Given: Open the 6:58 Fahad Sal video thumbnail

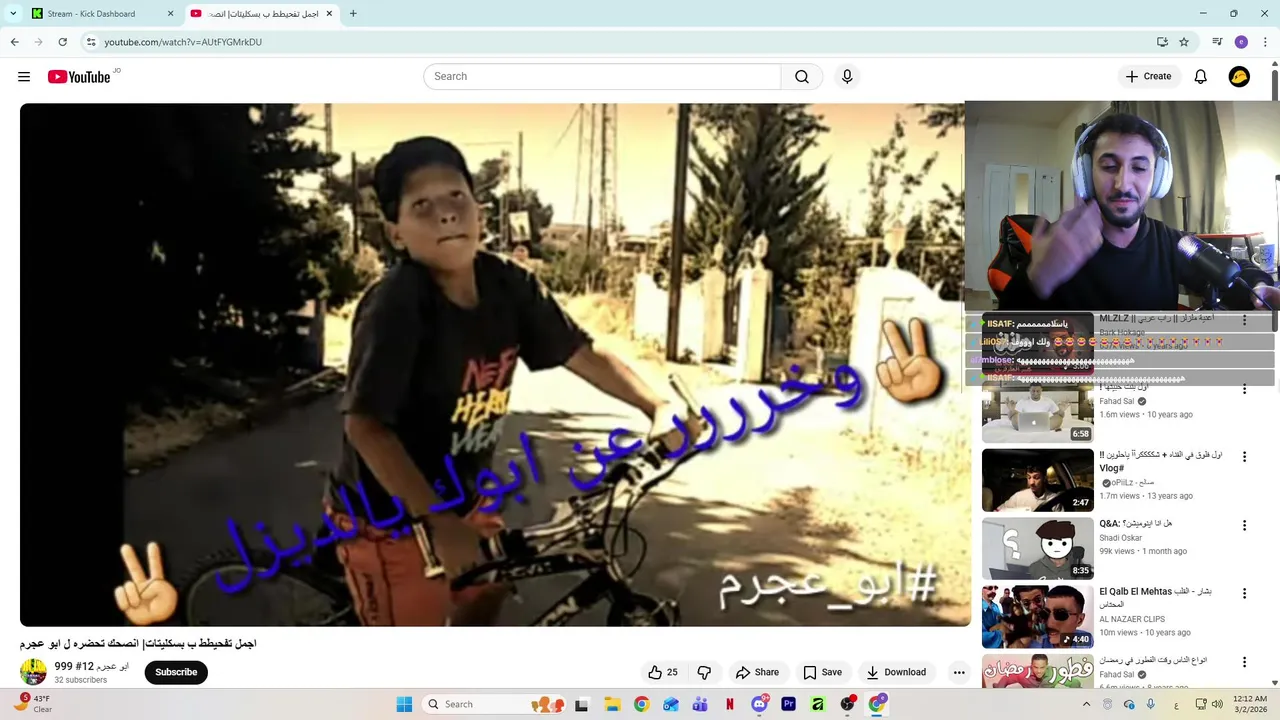Looking at the screenshot, I should click(x=1038, y=412).
